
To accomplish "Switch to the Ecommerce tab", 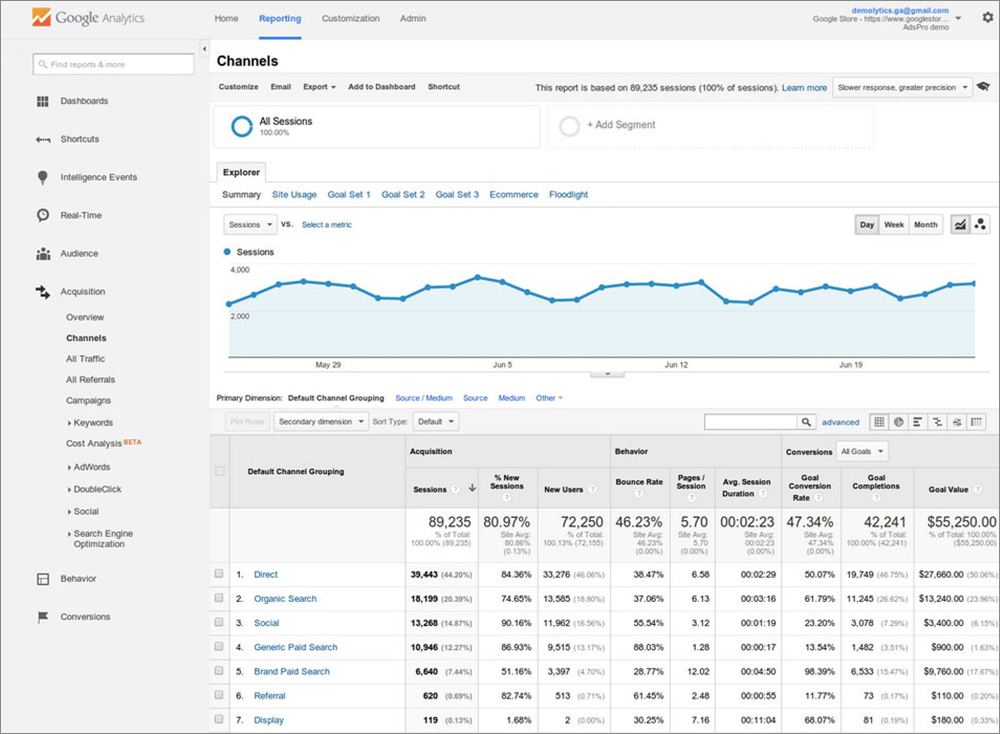I will click(x=513, y=194).
